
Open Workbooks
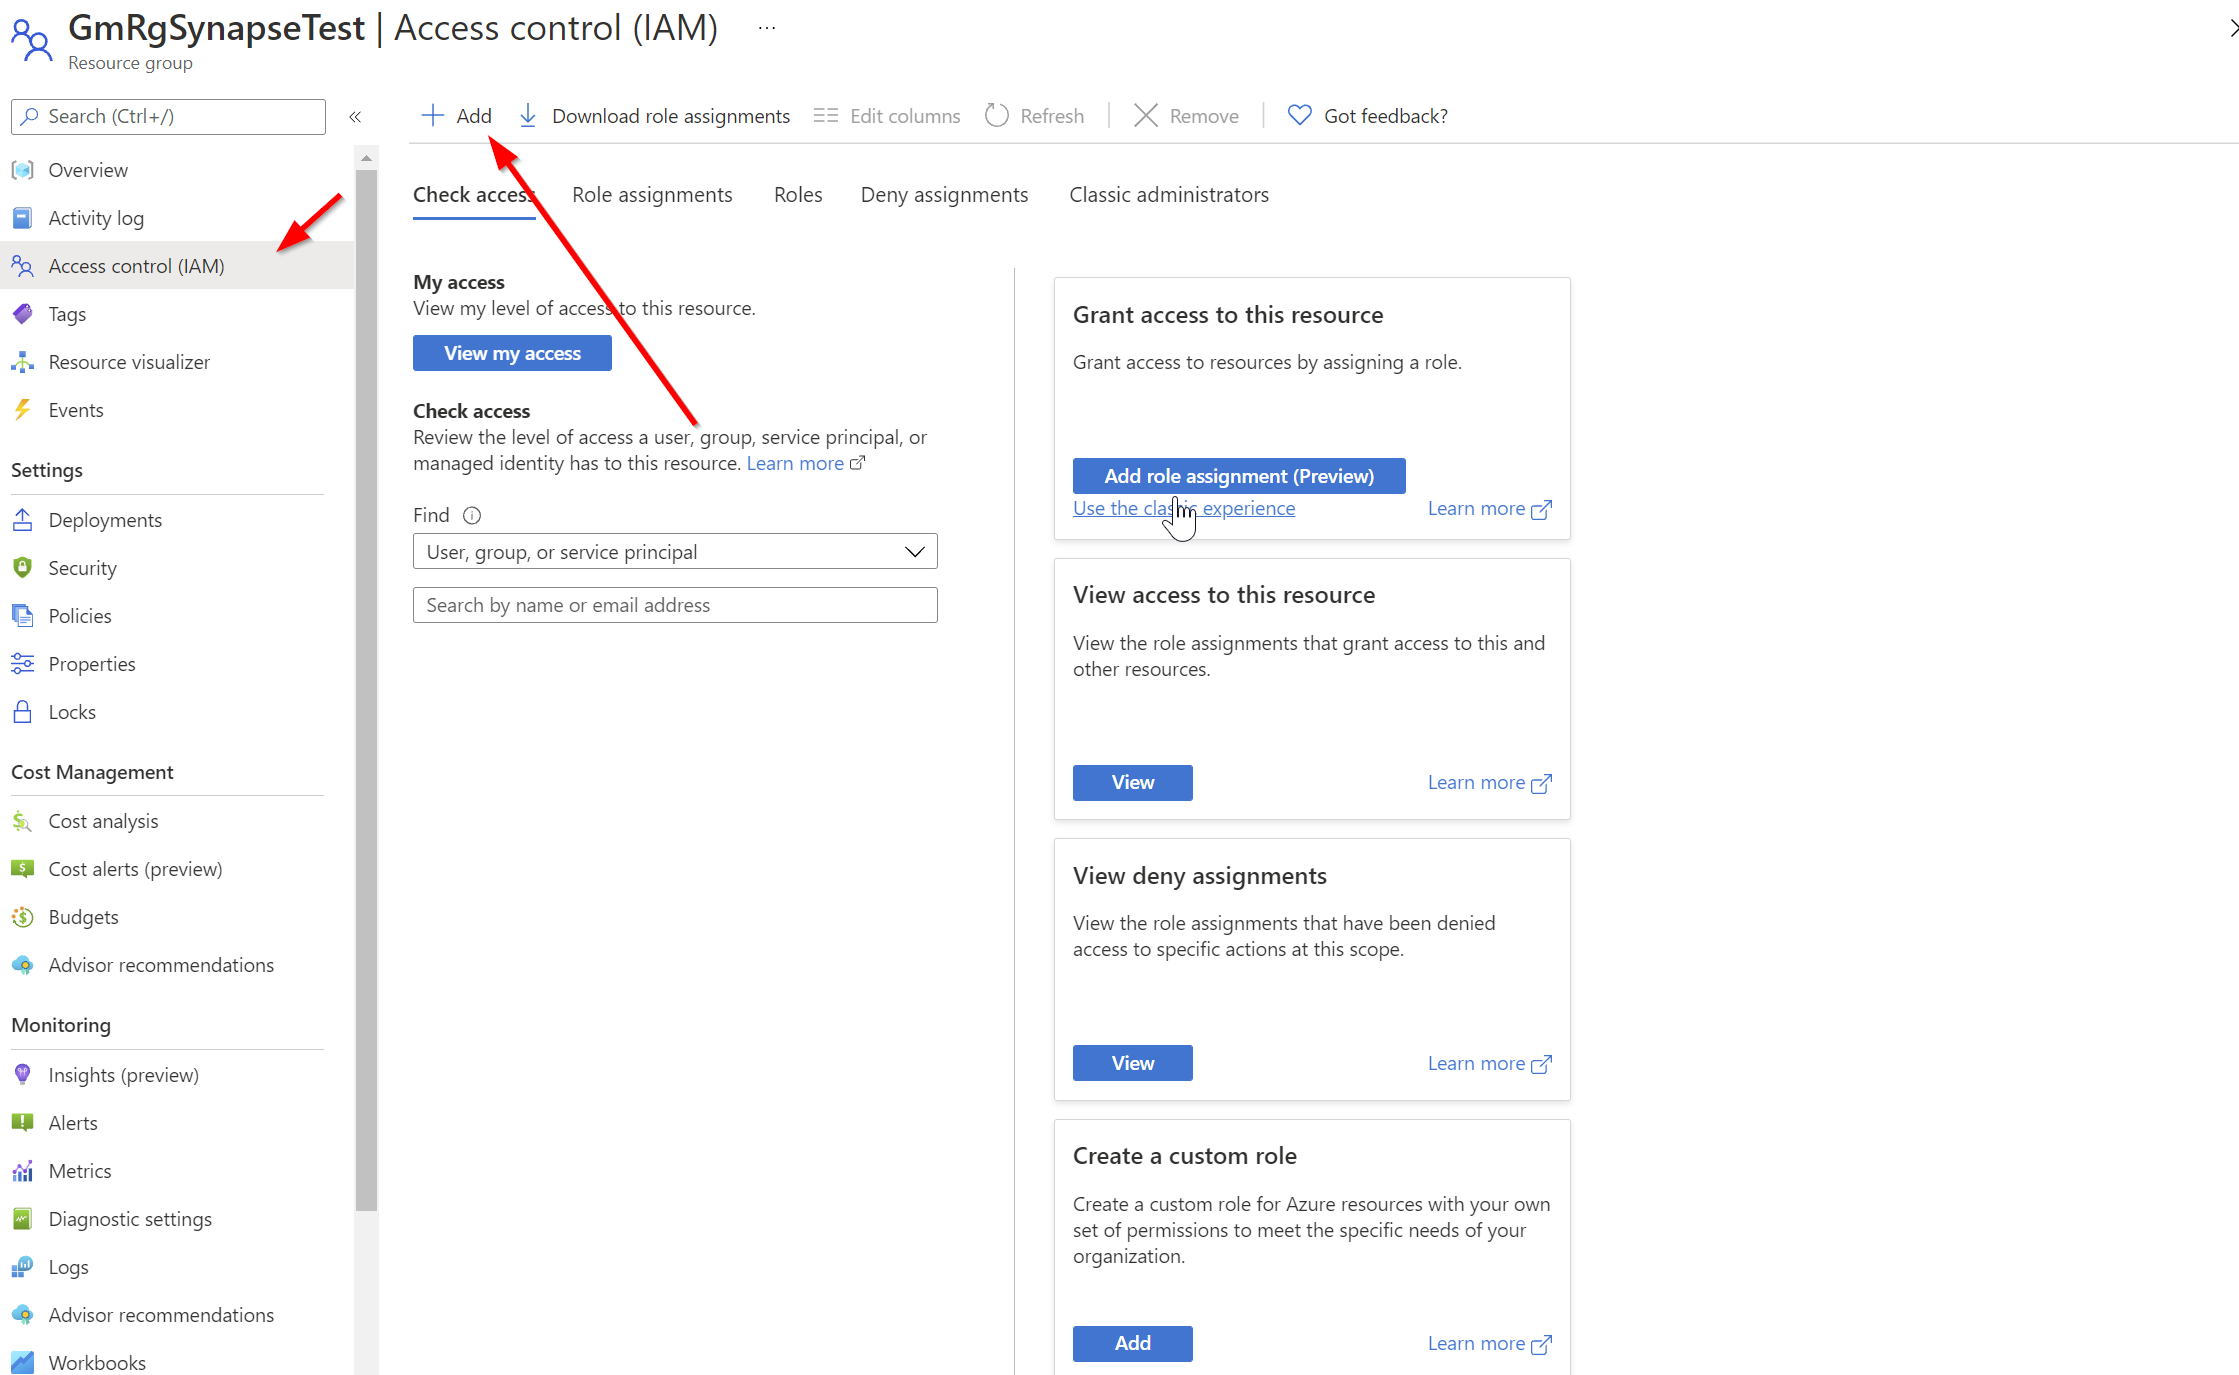pos(177,1358)
